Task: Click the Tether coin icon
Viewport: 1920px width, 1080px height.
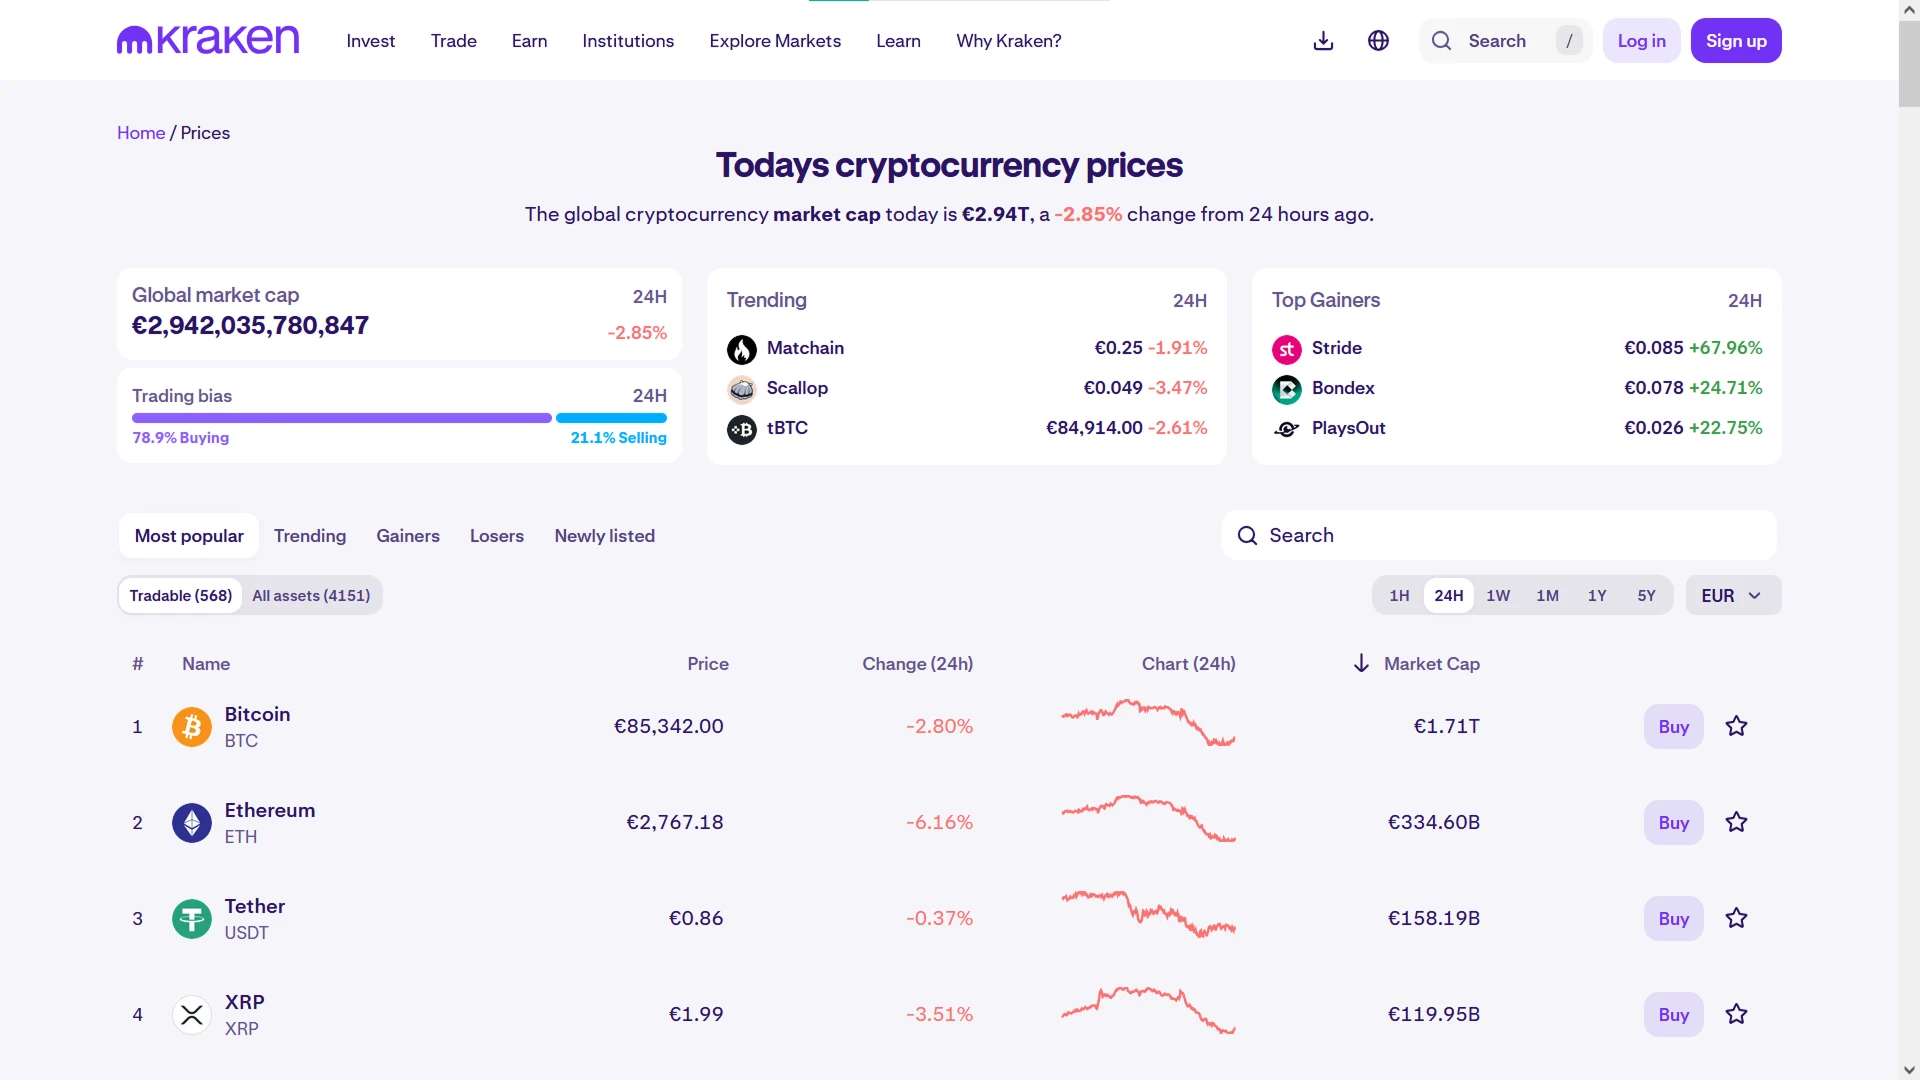Action: tap(191, 919)
